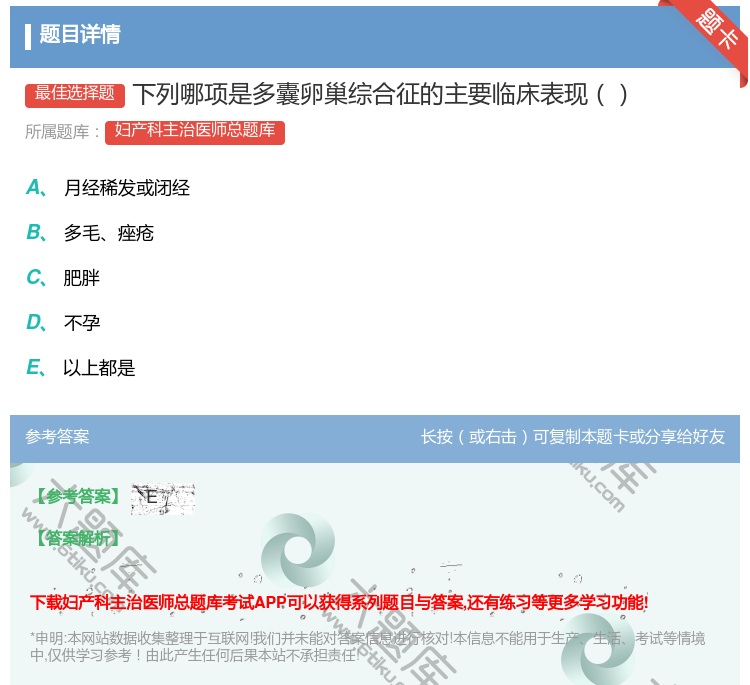
Task: Select option letter B
Action: (34, 232)
